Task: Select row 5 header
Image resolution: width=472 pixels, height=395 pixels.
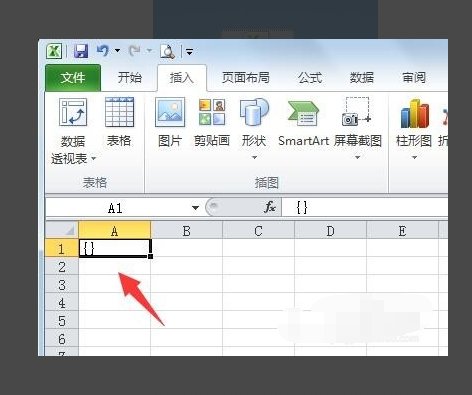Action: [x=62, y=320]
